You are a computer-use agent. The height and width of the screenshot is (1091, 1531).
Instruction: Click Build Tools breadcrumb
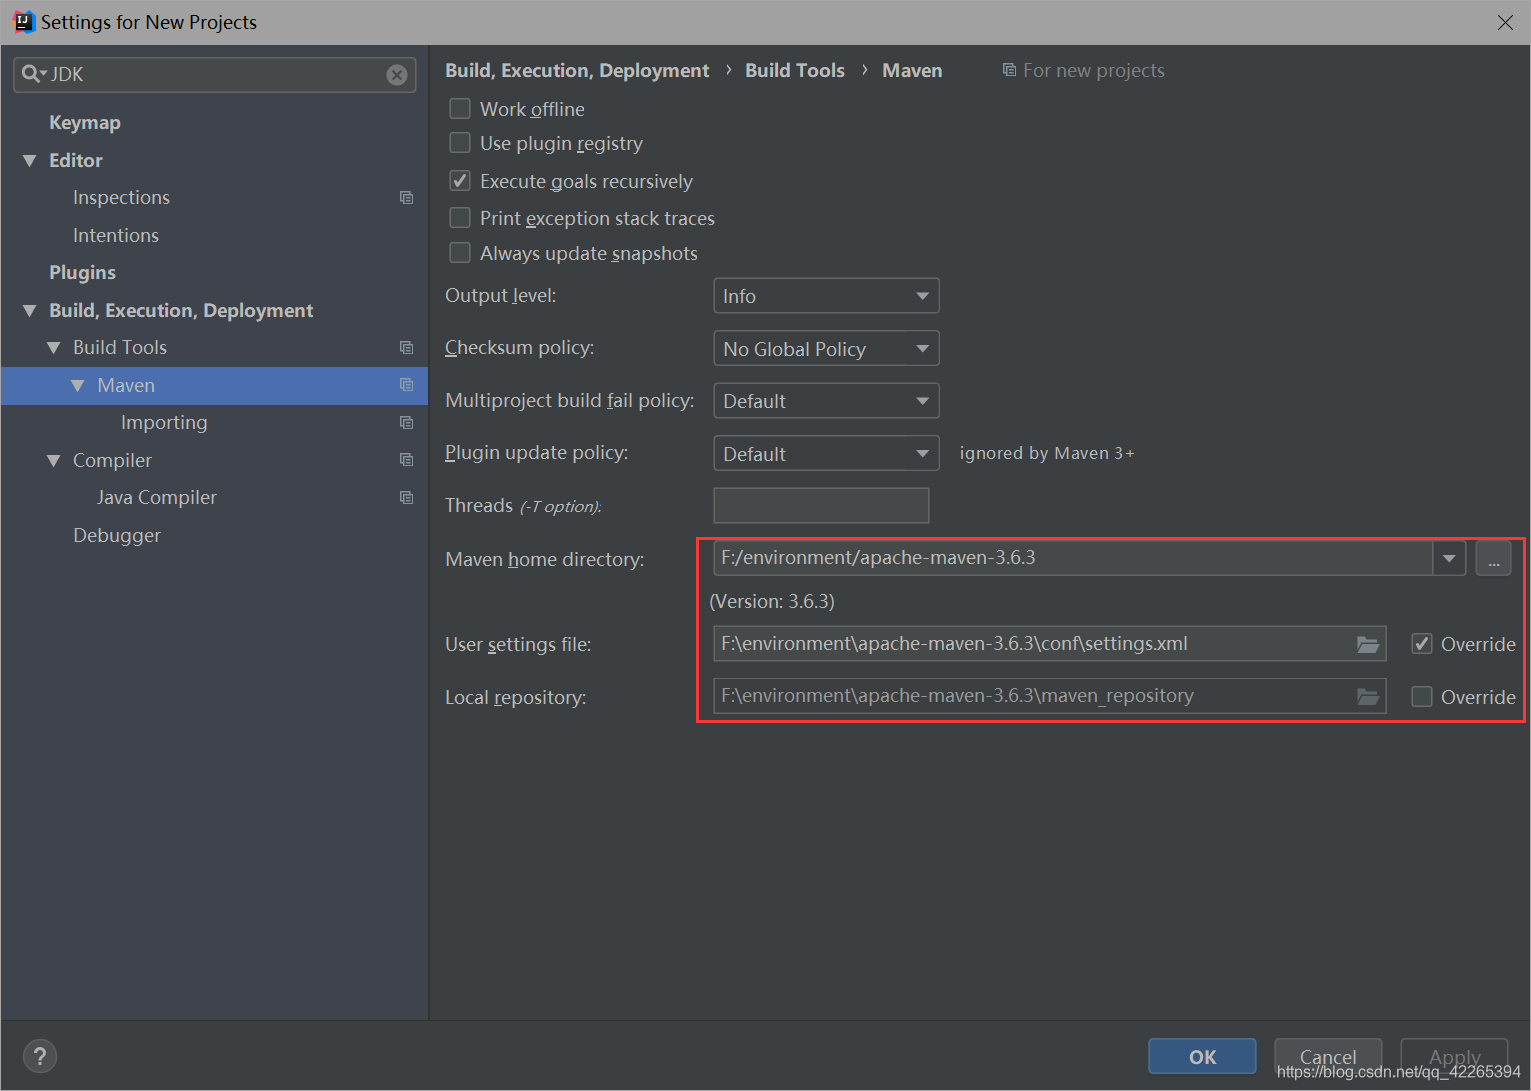point(795,70)
